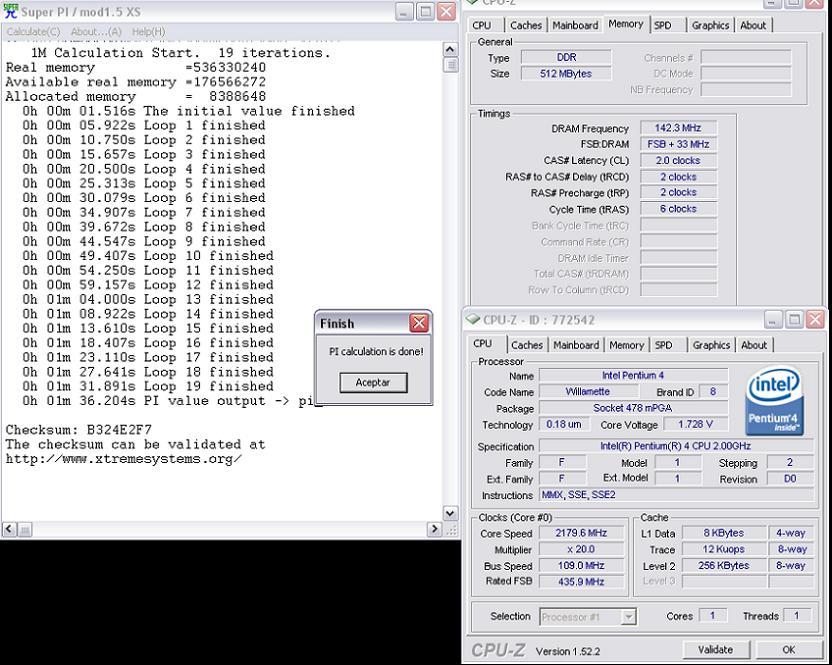Switch to CPU tab in upper CPU-Z window
Image resolution: width=832 pixels, height=665 pixels.
point(482,25)
